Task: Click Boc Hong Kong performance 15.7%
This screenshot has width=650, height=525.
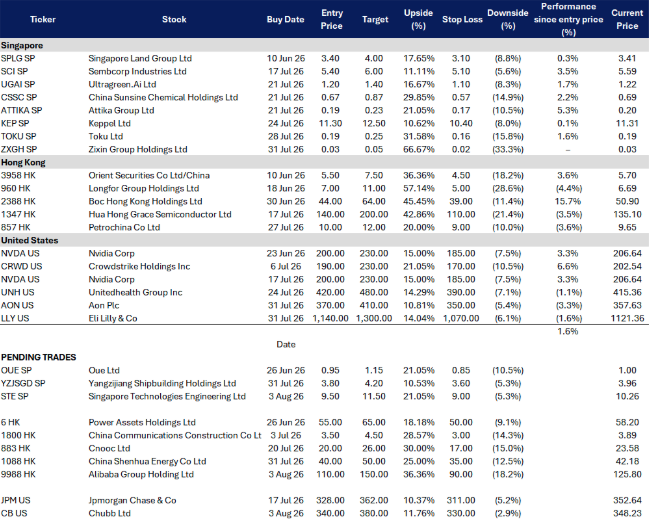Action: 568,202
